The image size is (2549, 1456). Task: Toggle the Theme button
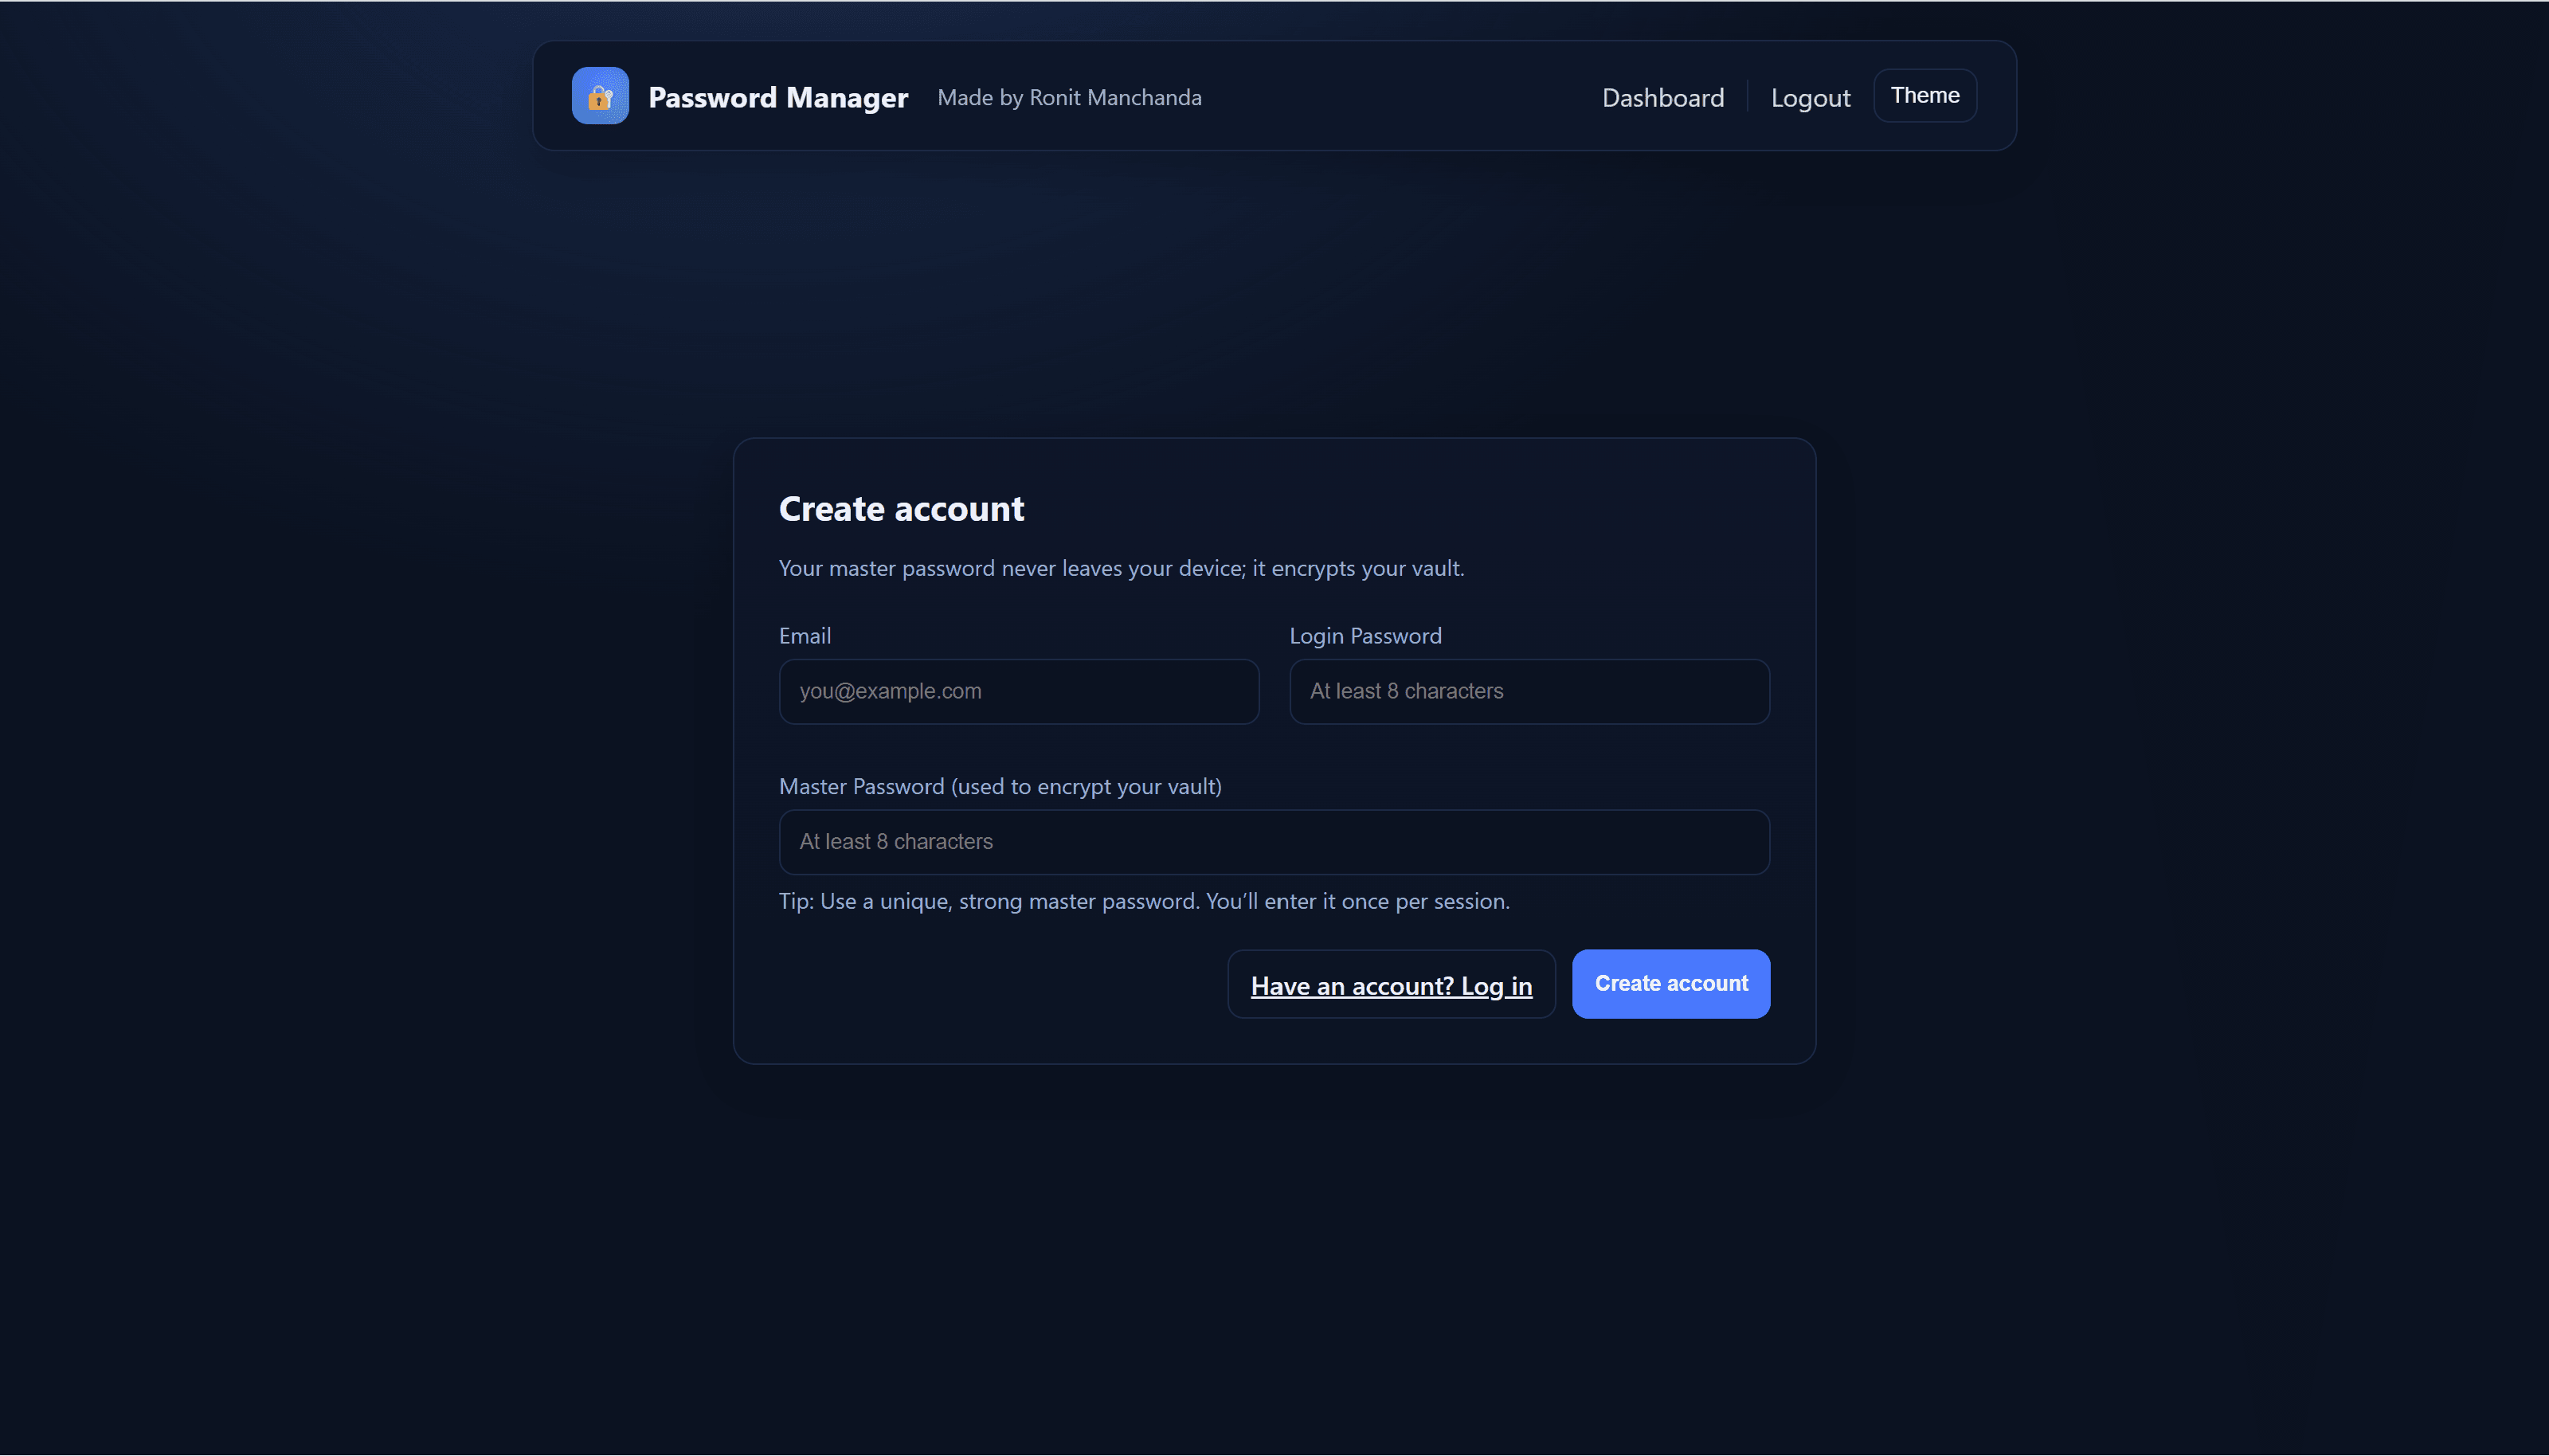click(1923, 95)
